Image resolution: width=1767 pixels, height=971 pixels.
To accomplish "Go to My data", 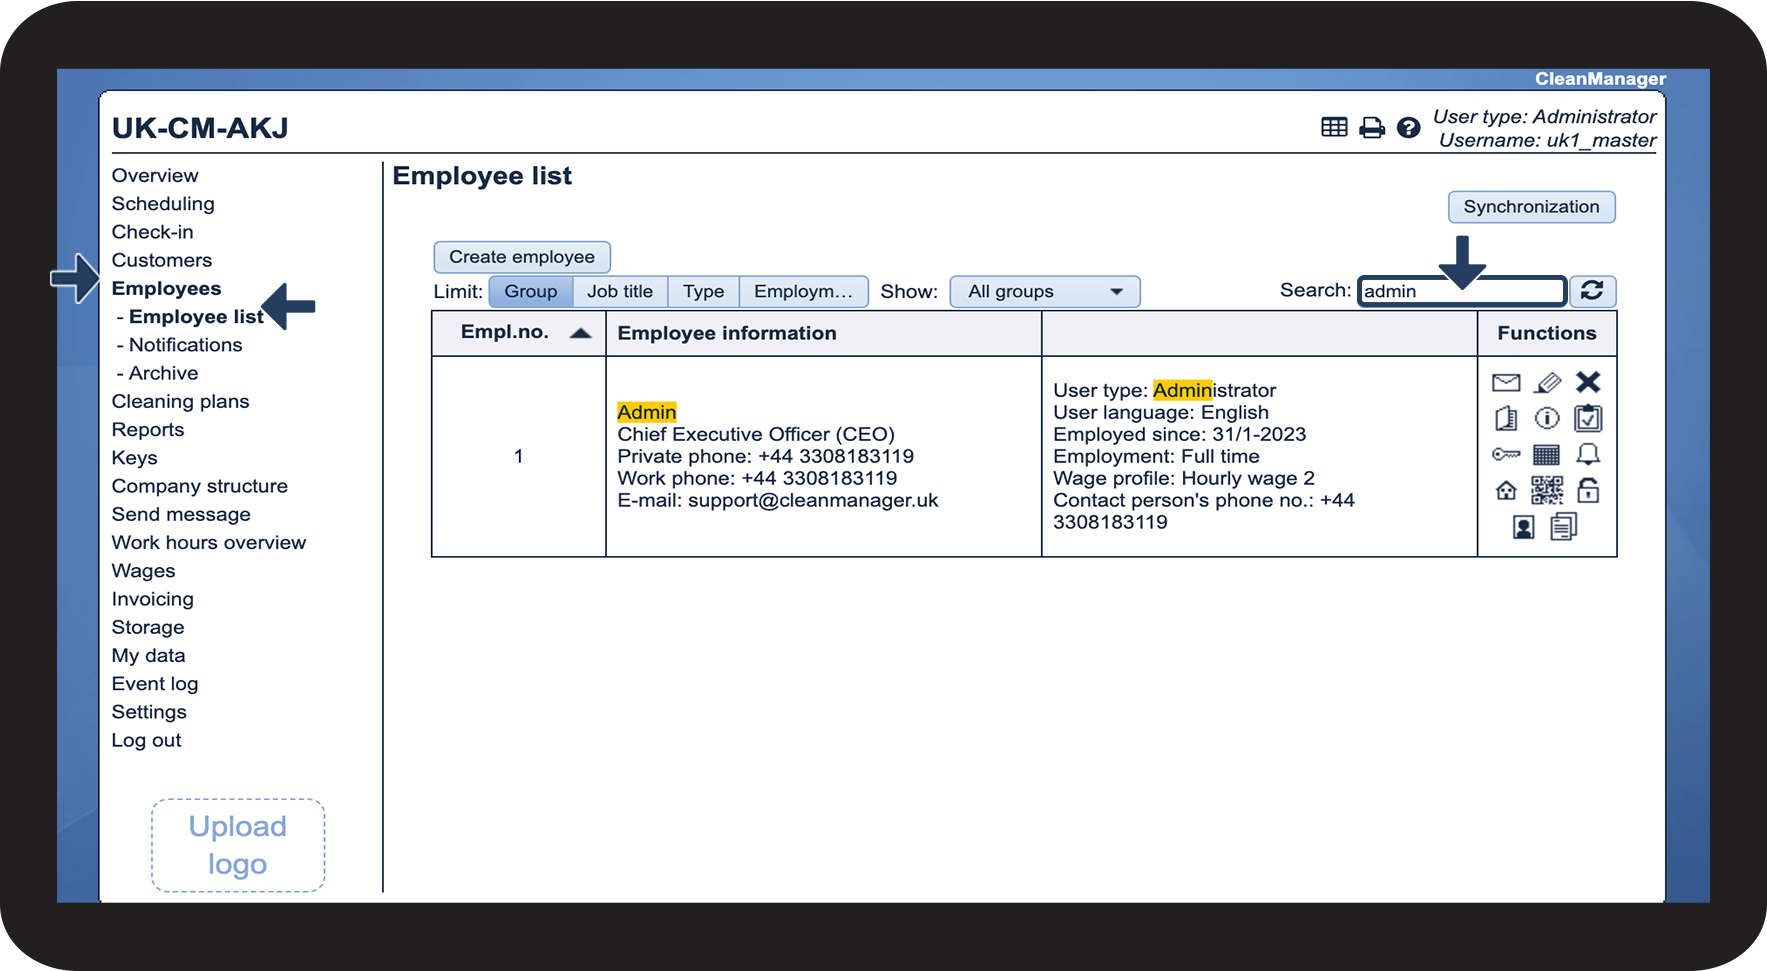I will tap(148, 656).
